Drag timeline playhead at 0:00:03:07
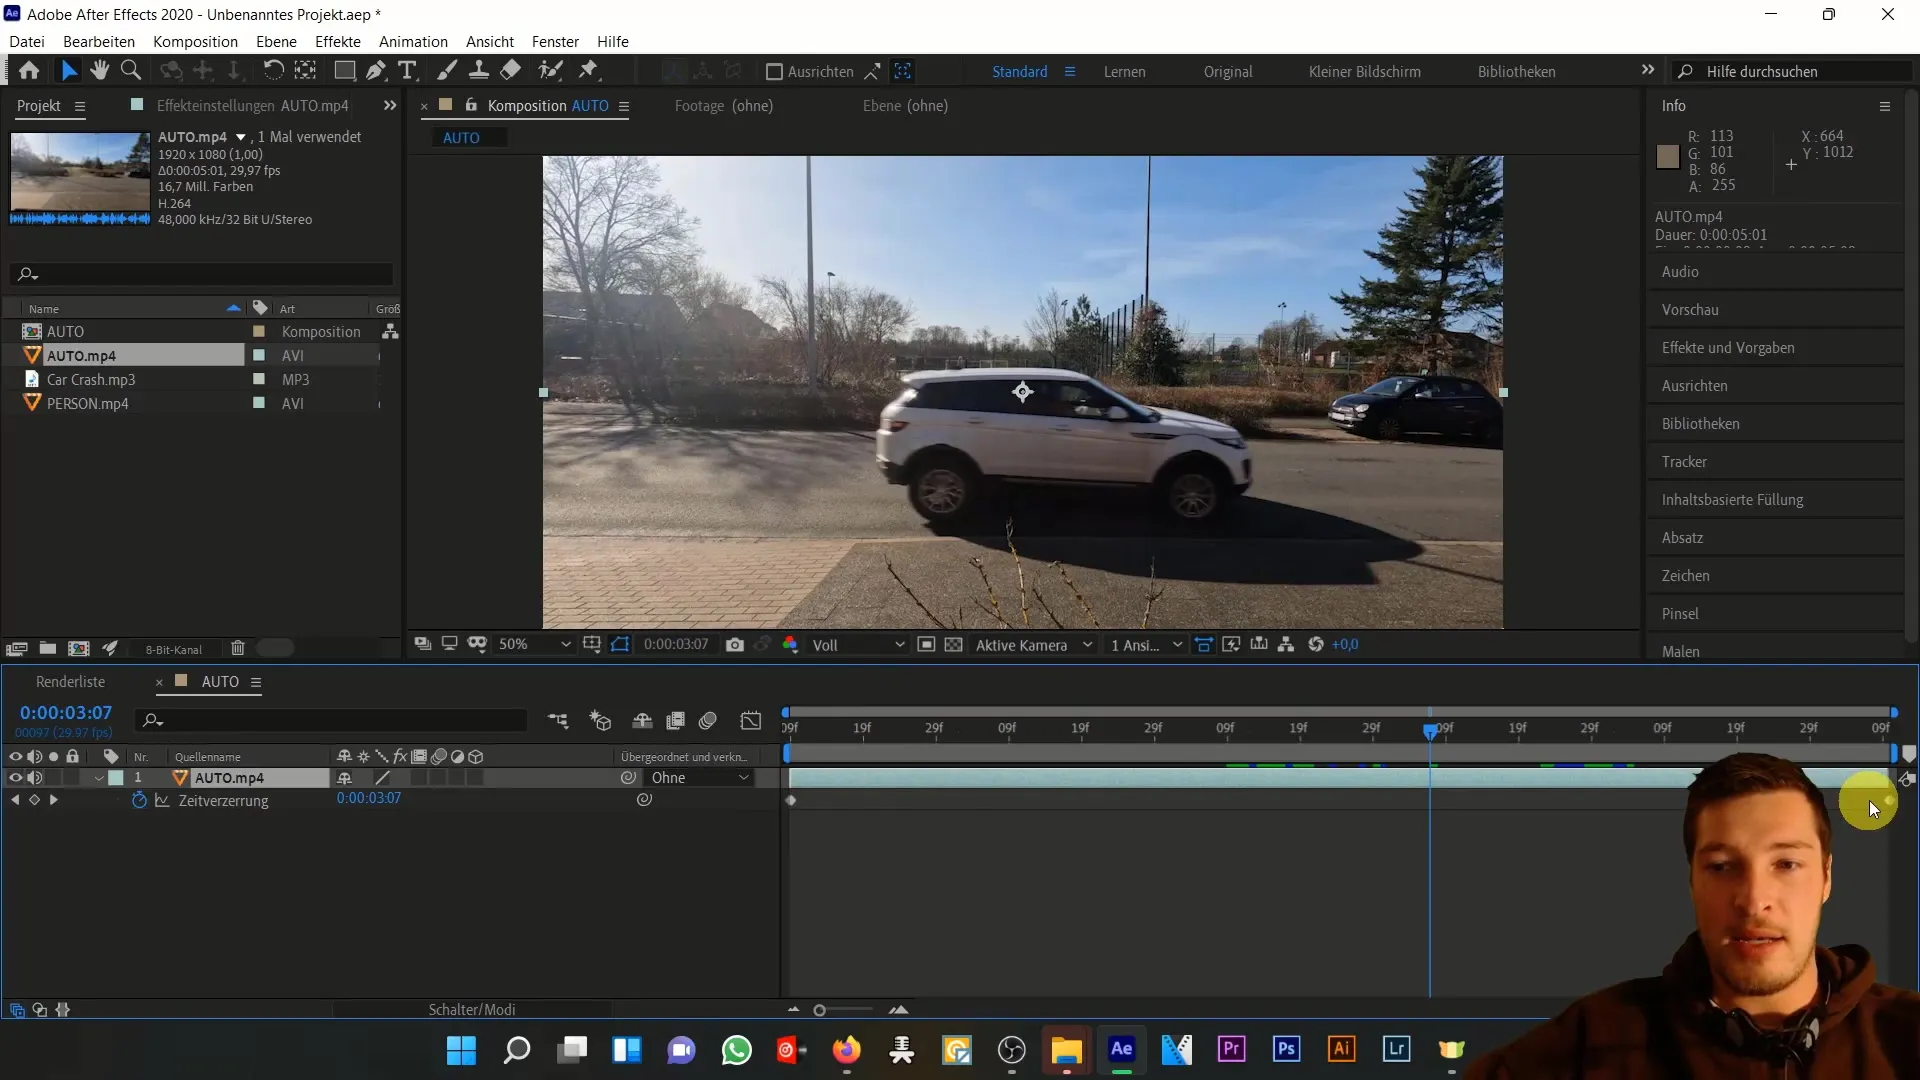Viewport: 1920px width, 1080px height. [x=1429, y=728]
